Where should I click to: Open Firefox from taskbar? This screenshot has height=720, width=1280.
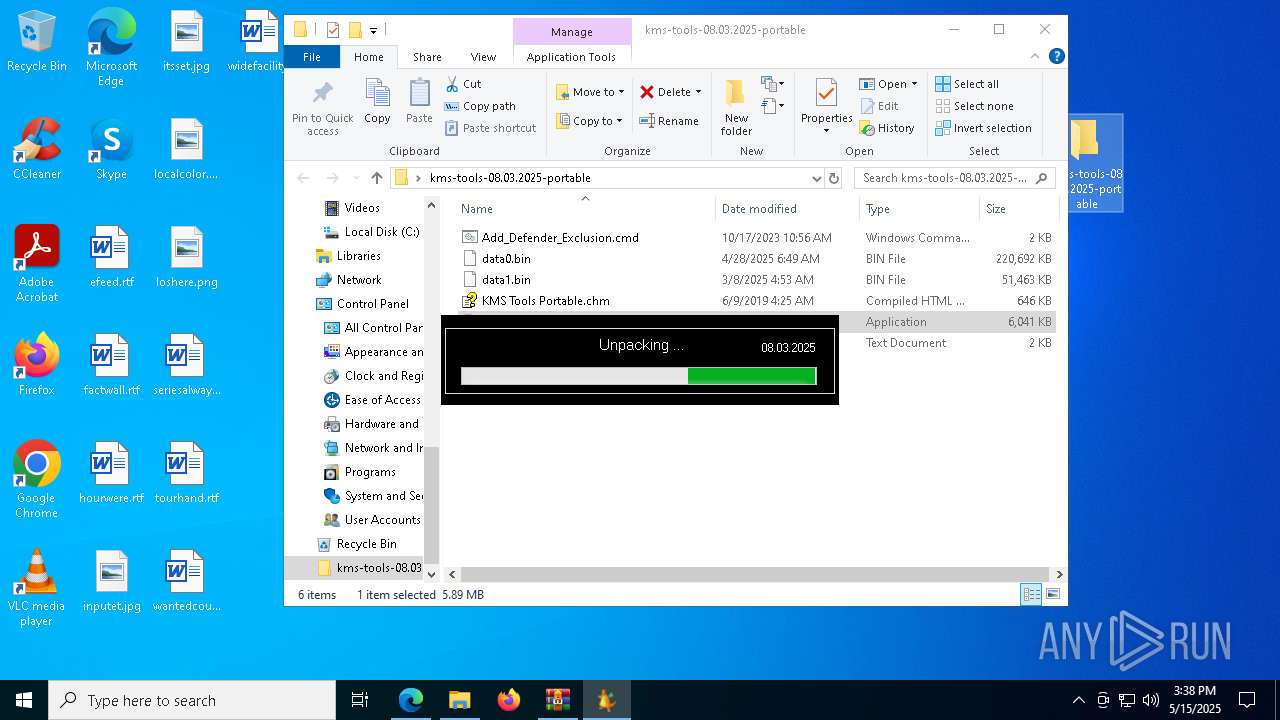[509, 700]
